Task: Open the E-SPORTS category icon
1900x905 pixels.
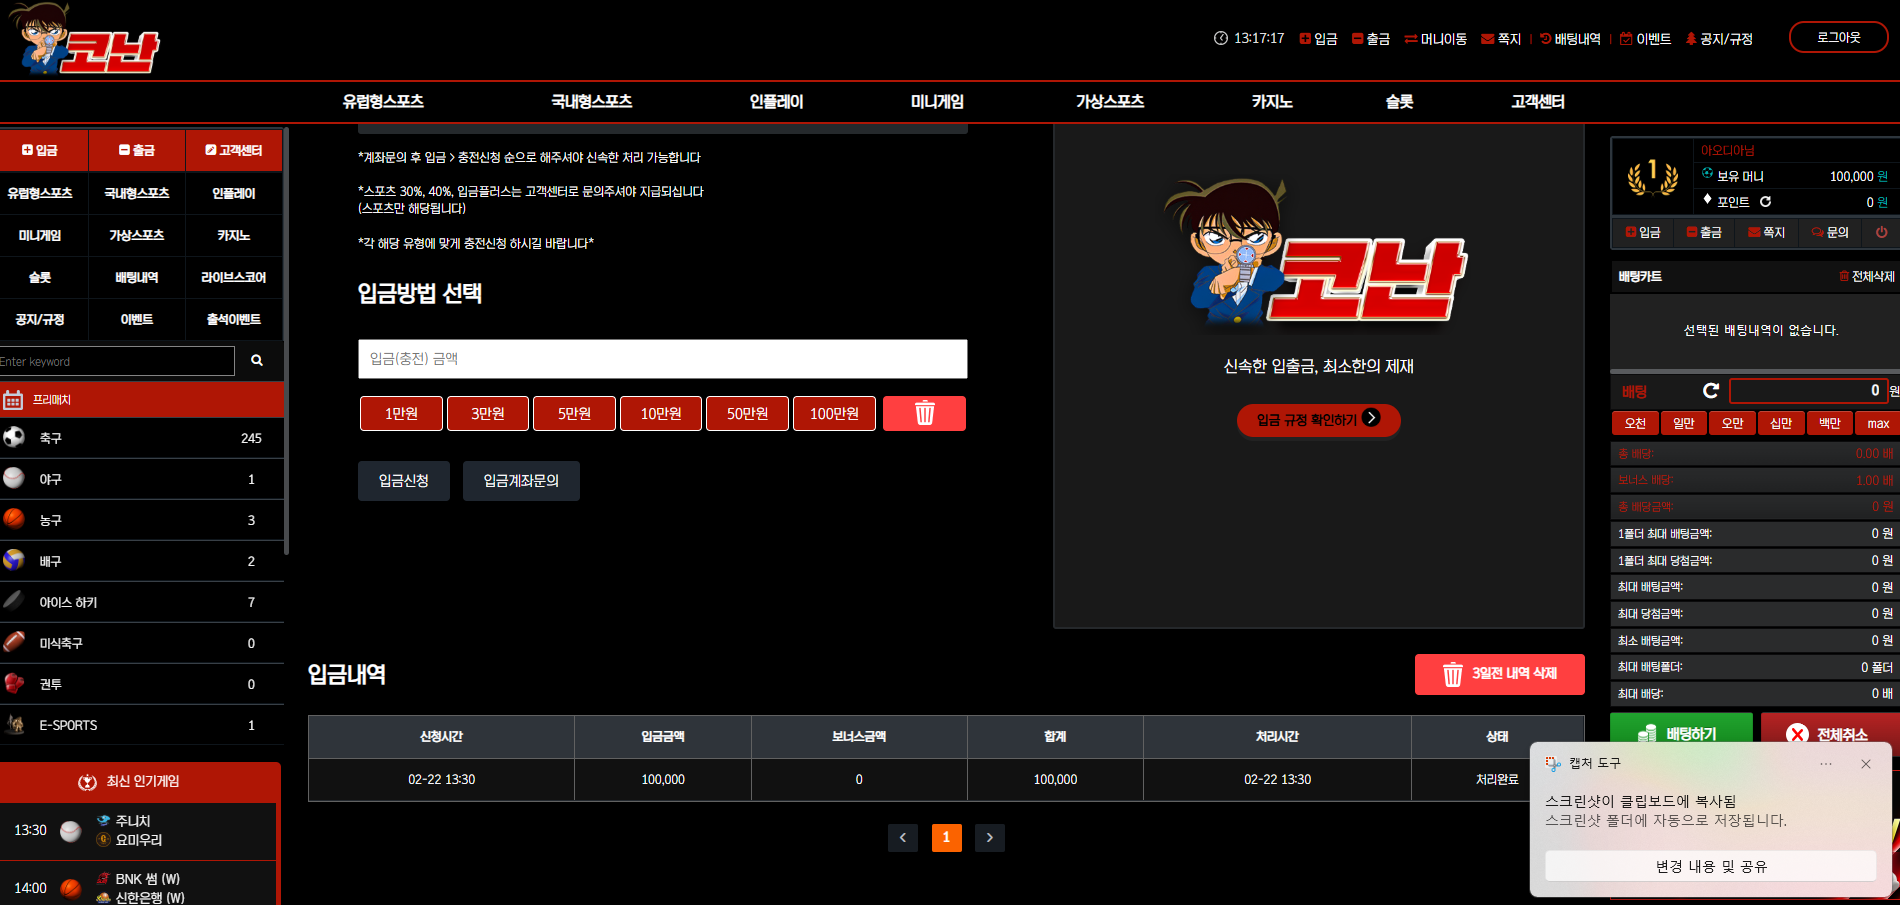Action: [14, 725]
